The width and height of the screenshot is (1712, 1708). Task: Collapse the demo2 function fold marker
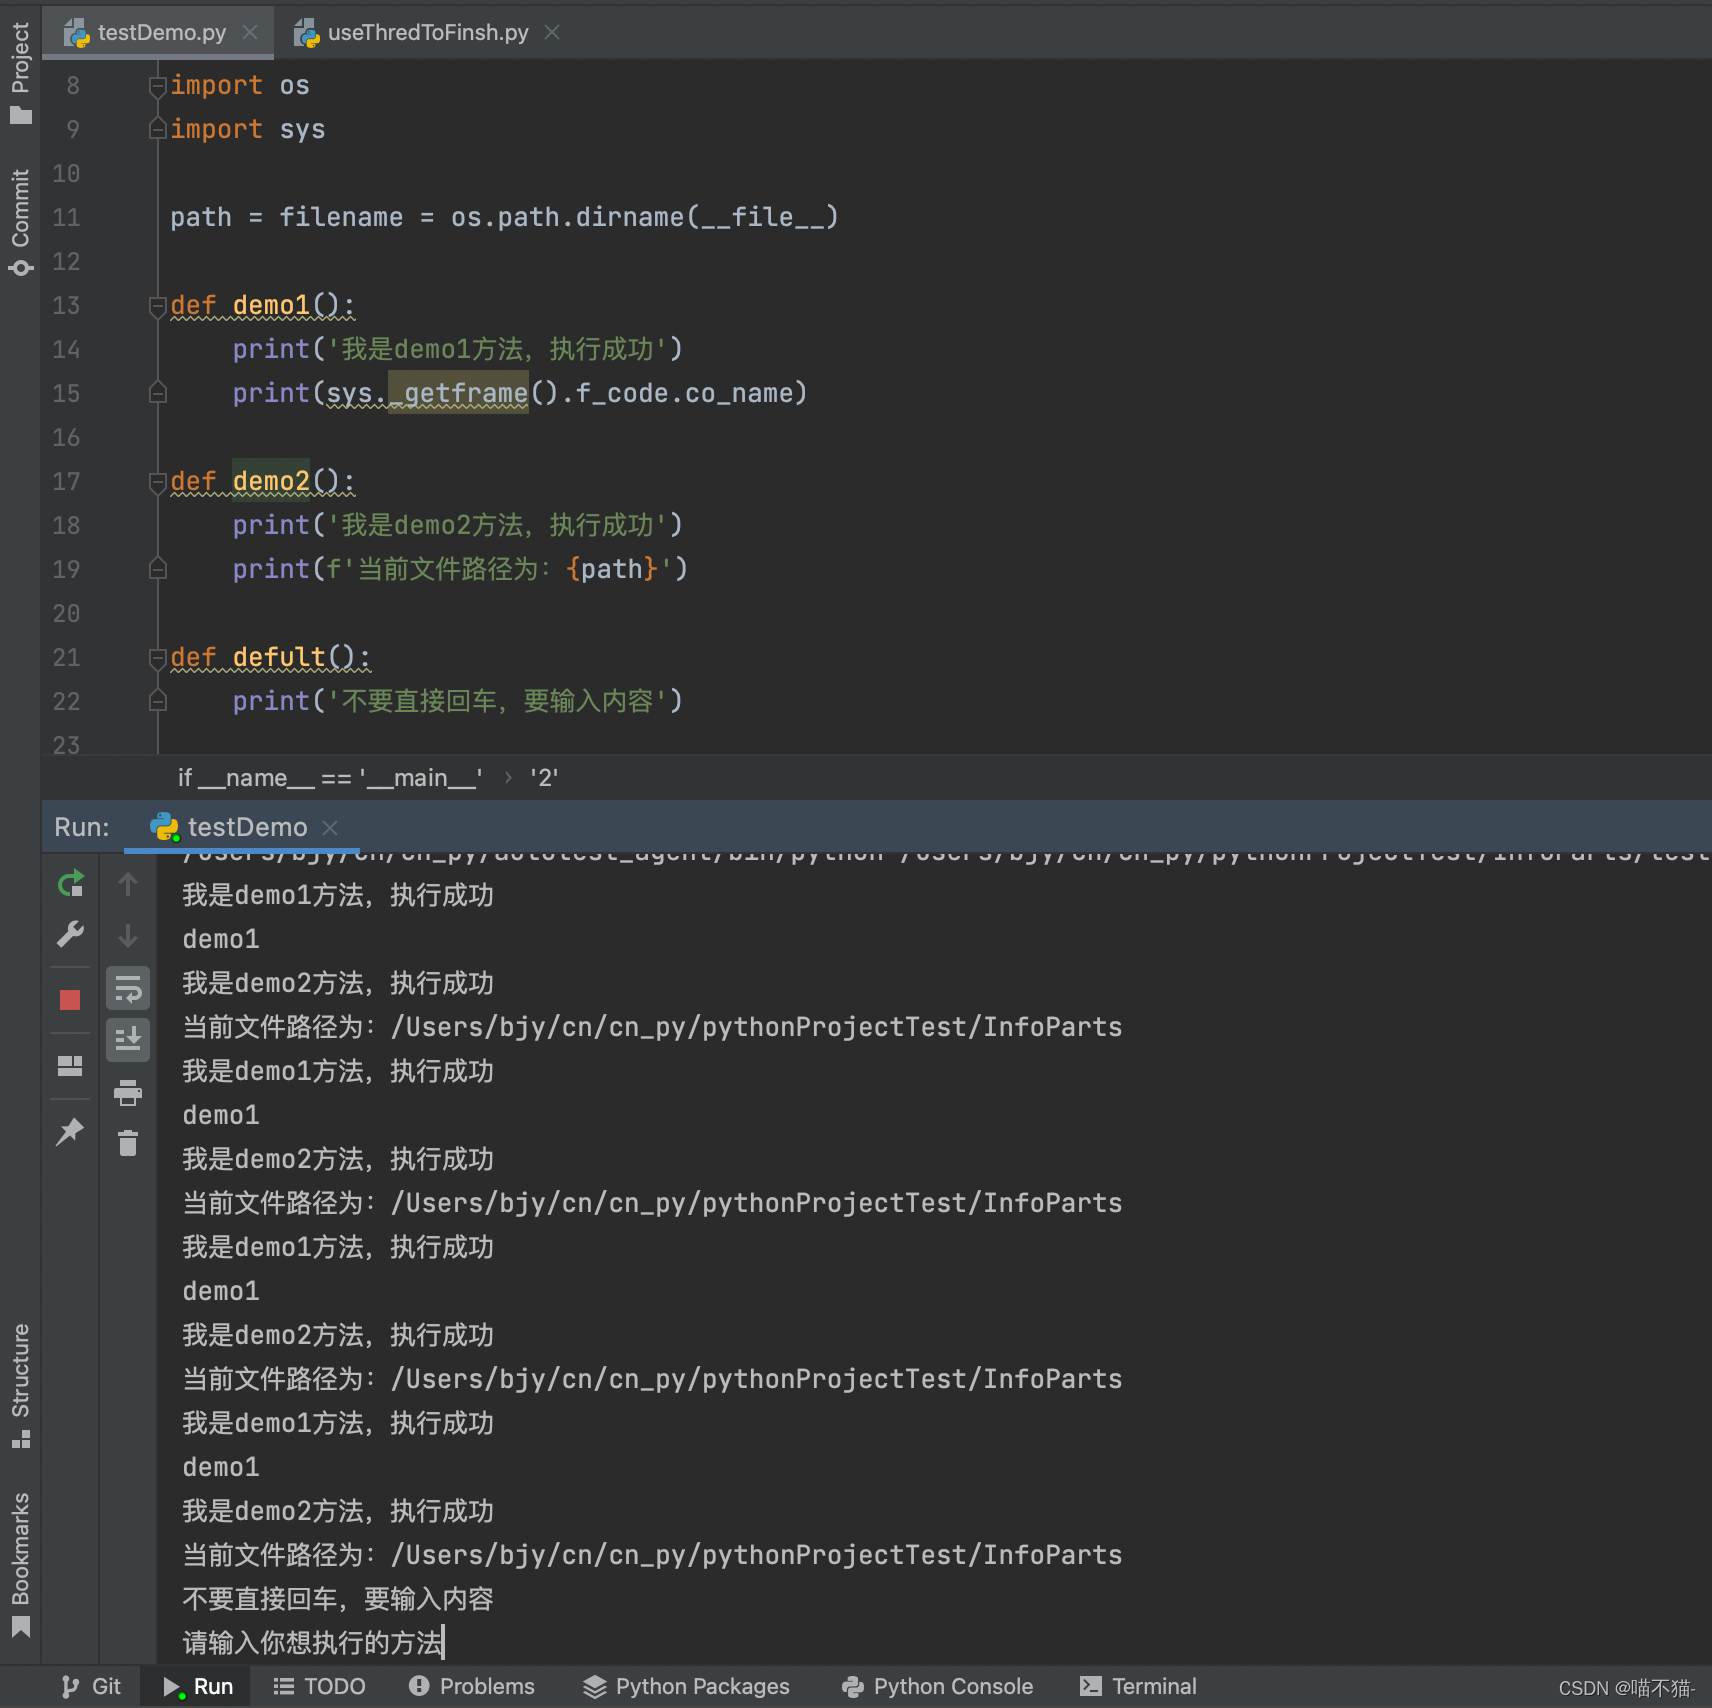tap(157, 482)
